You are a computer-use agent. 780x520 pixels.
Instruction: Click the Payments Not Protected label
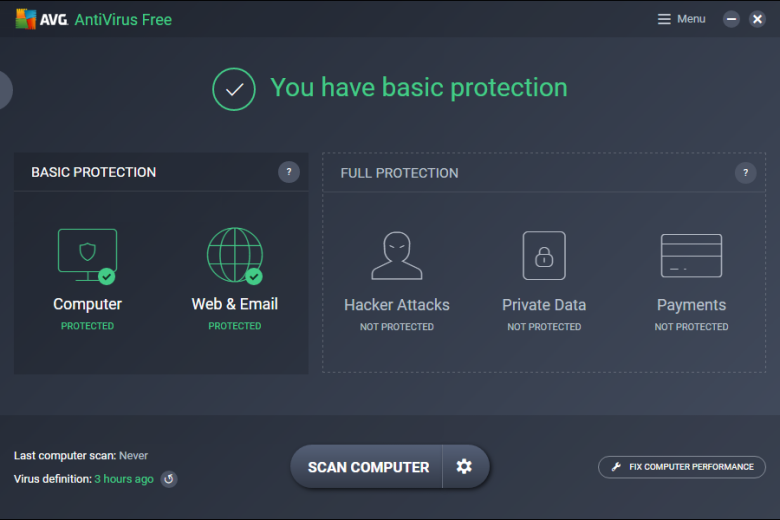[691, 327]
